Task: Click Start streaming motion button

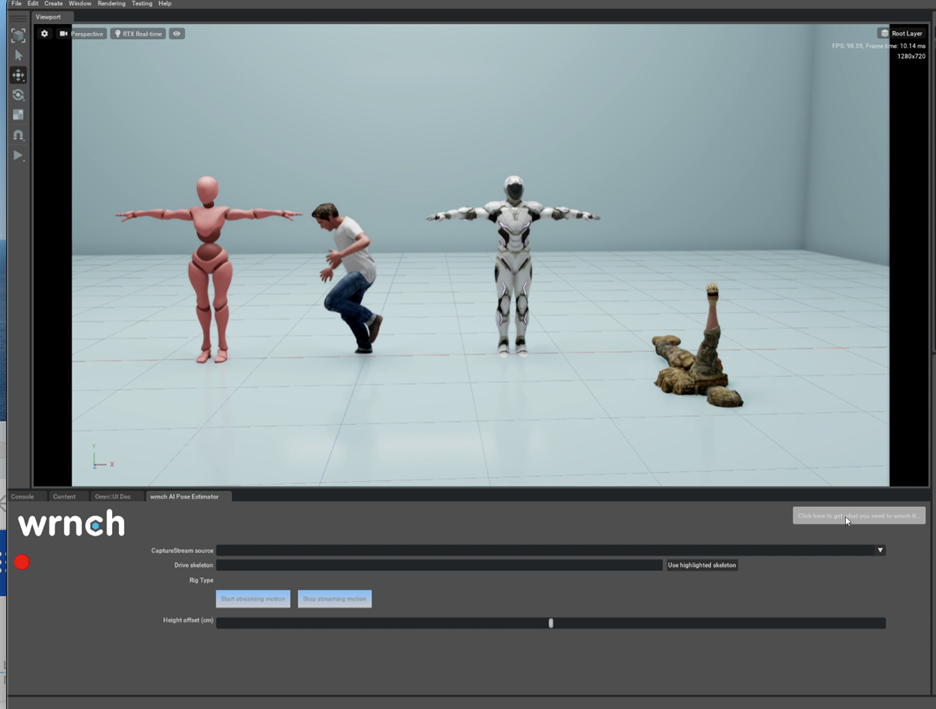Action: pos(253,599)
